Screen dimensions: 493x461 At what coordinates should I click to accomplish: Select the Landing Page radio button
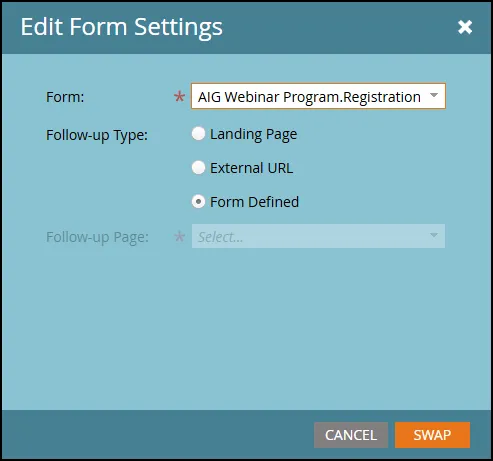pos(198,134)
